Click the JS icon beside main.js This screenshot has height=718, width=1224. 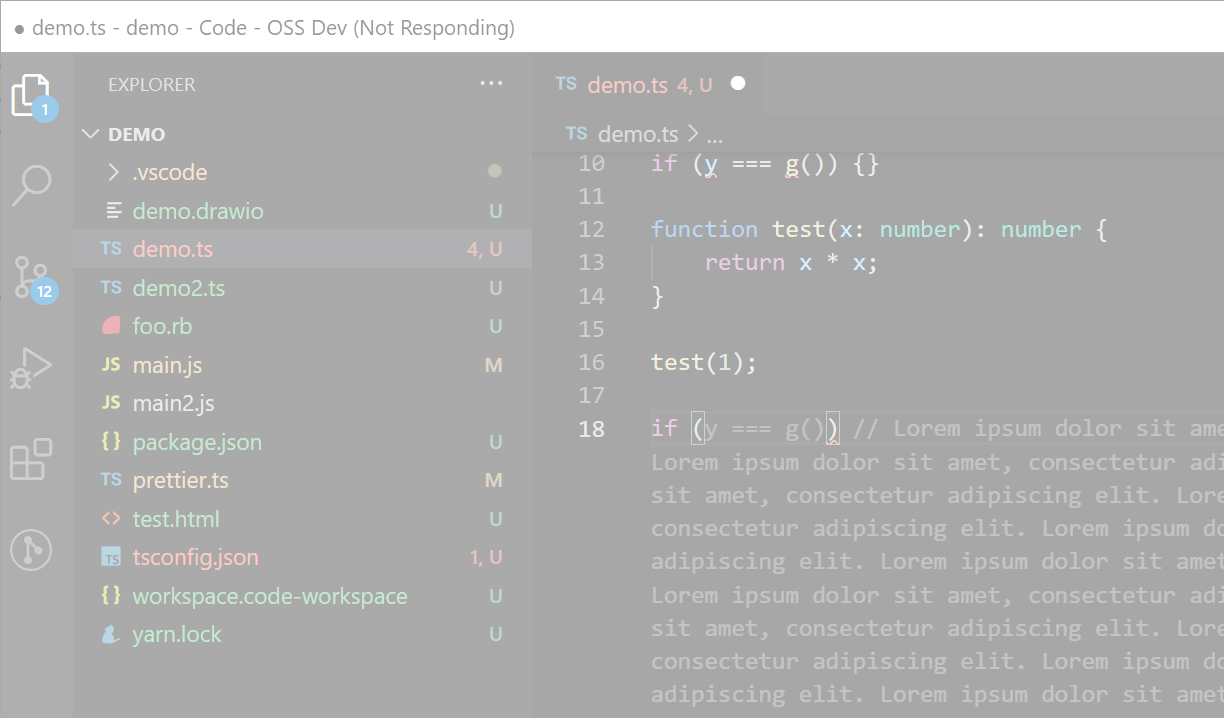[110, 364]
